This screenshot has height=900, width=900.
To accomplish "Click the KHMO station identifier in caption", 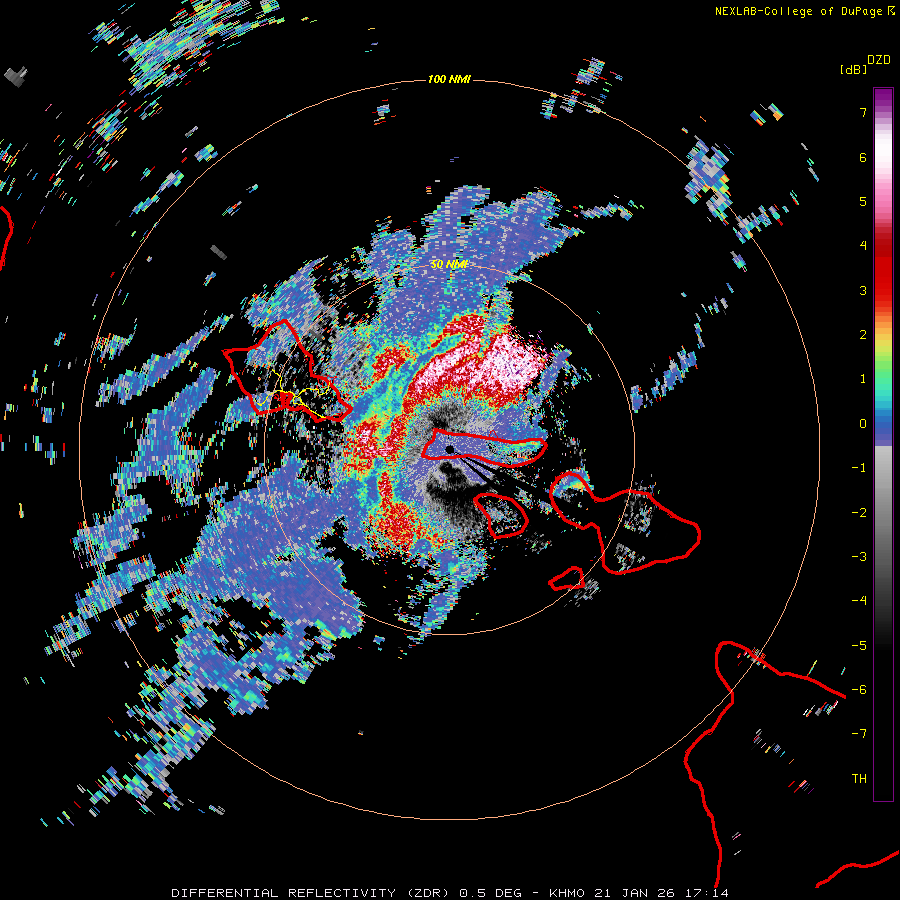I will click(x=567, y=893).
